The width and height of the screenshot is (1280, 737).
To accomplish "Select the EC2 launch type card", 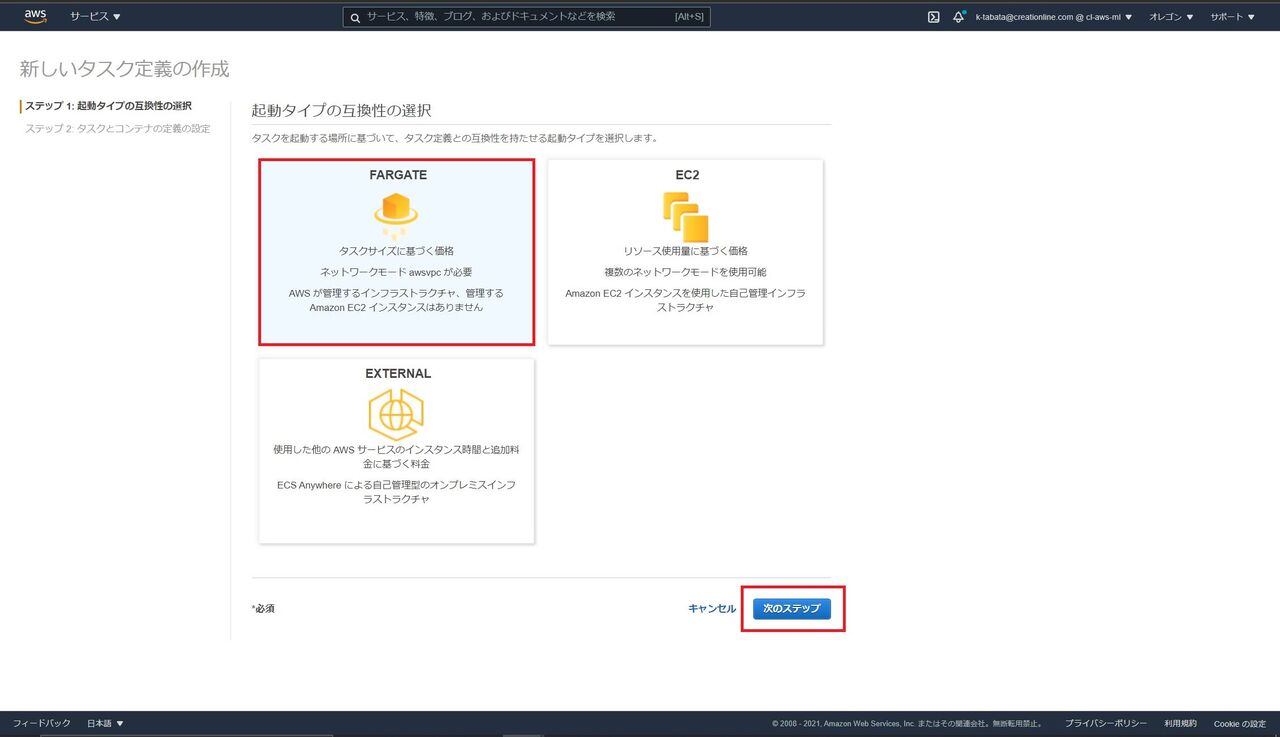I will [x=685, y=252].
